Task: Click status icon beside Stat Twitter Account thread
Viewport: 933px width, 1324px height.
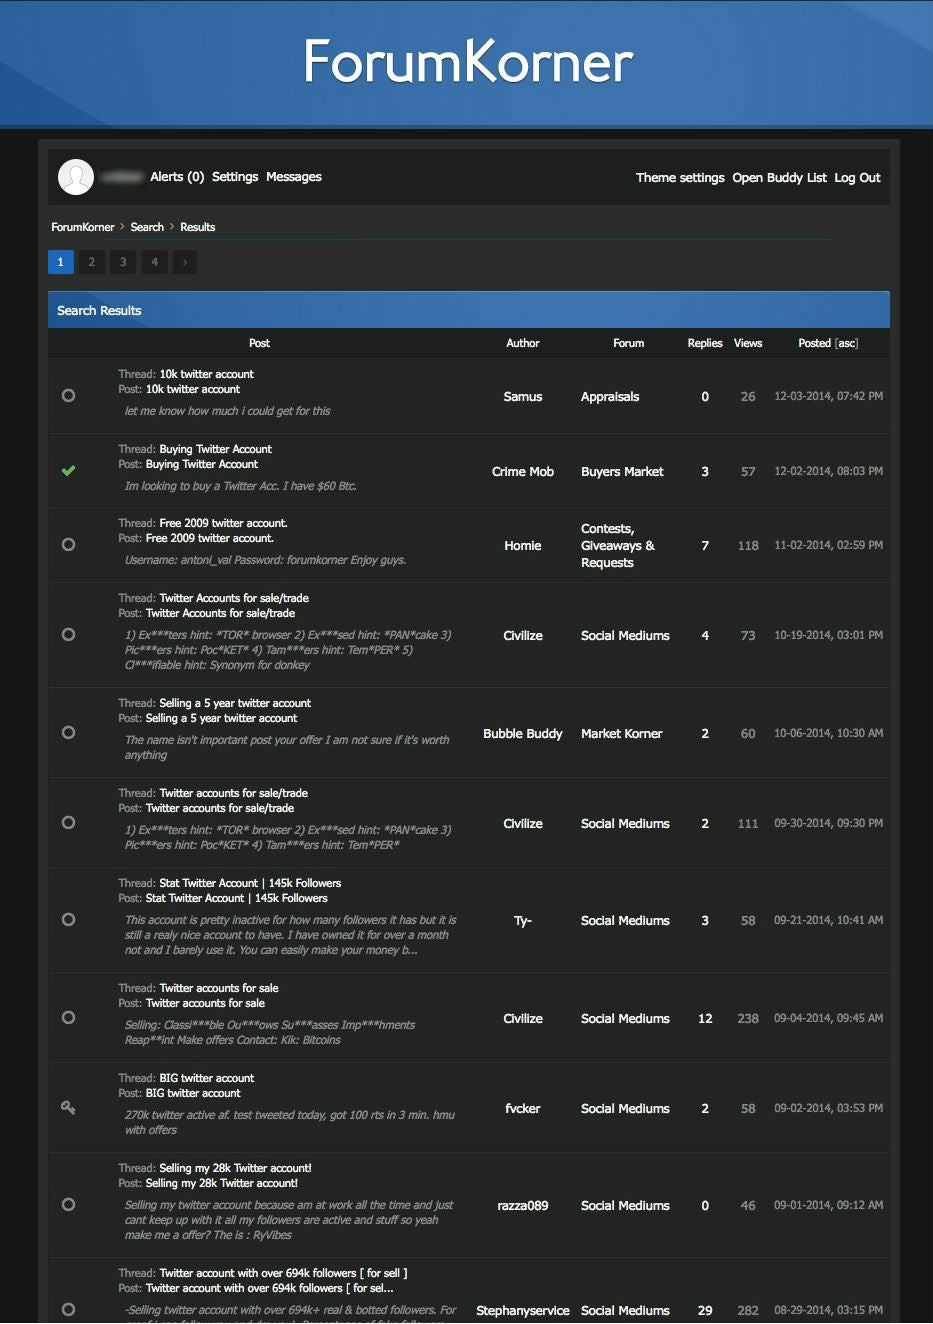Action: (x=68, y=920)
